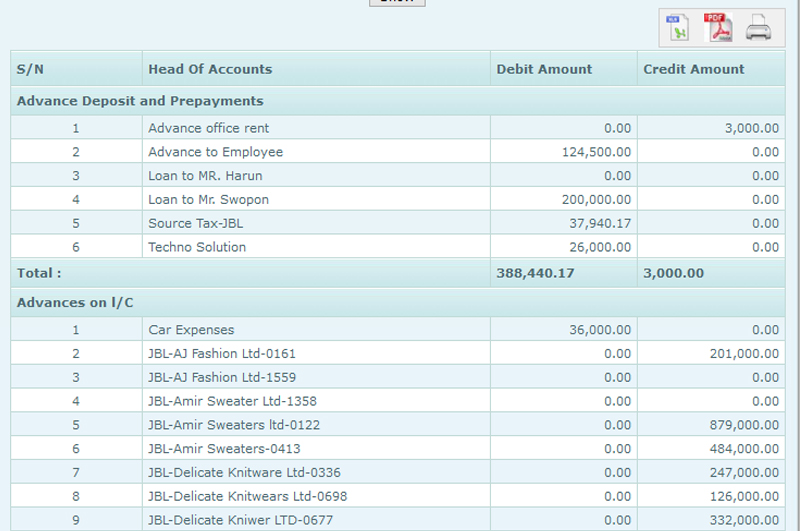The image size is (800, 531).
Task: Click JBL-AJ Fashion Ltd-0161 entry
Action: point(221,353)
